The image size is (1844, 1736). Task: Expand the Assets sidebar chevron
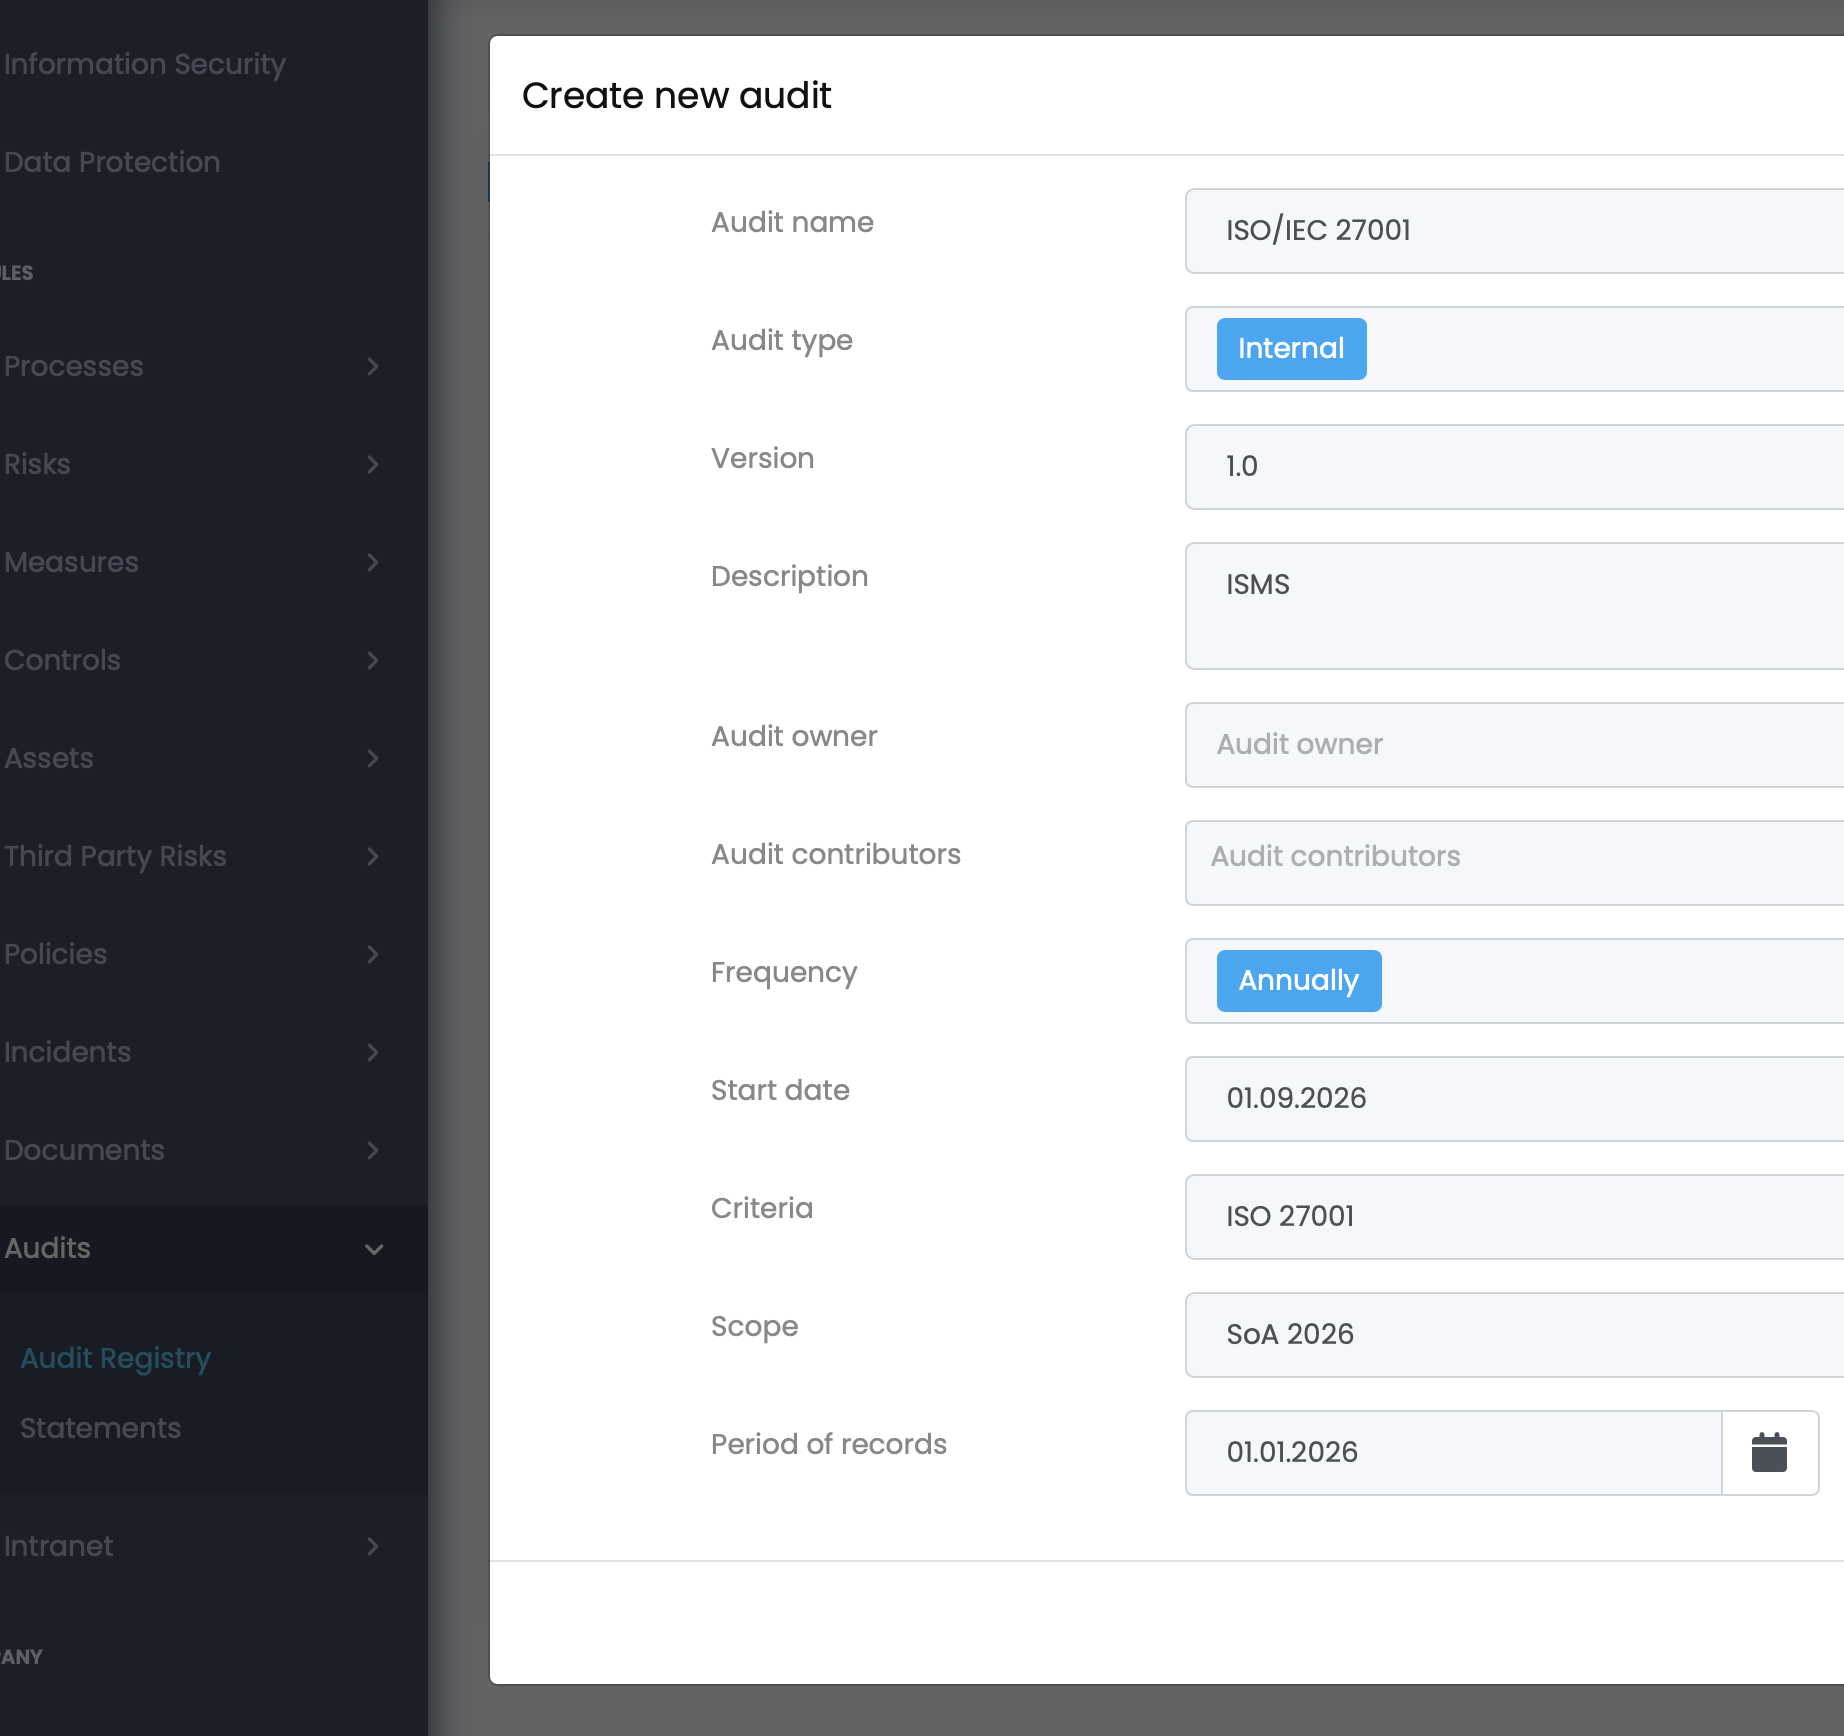click(x=373, y=758)
